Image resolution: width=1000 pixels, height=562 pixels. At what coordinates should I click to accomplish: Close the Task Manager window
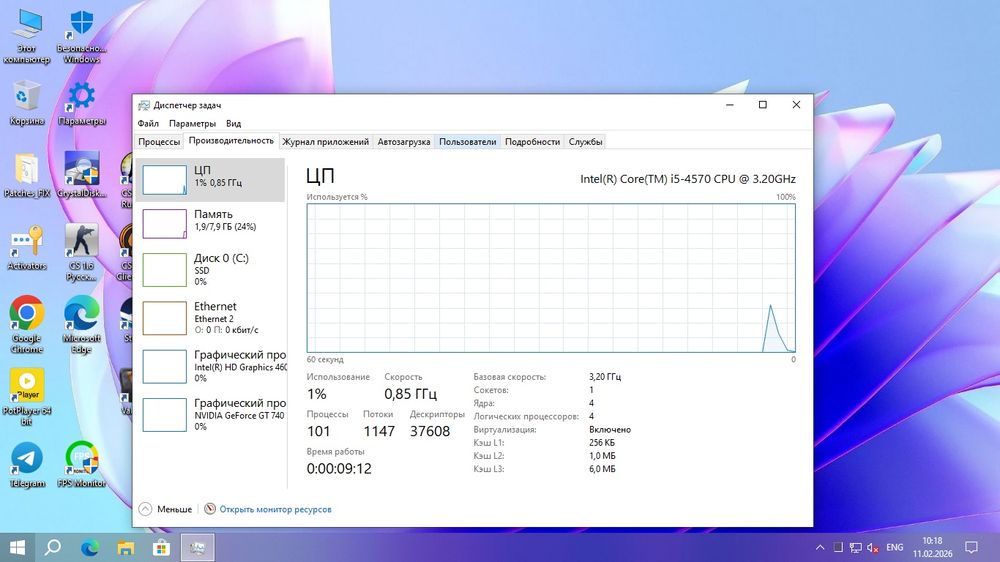click(x=796, y=105)
